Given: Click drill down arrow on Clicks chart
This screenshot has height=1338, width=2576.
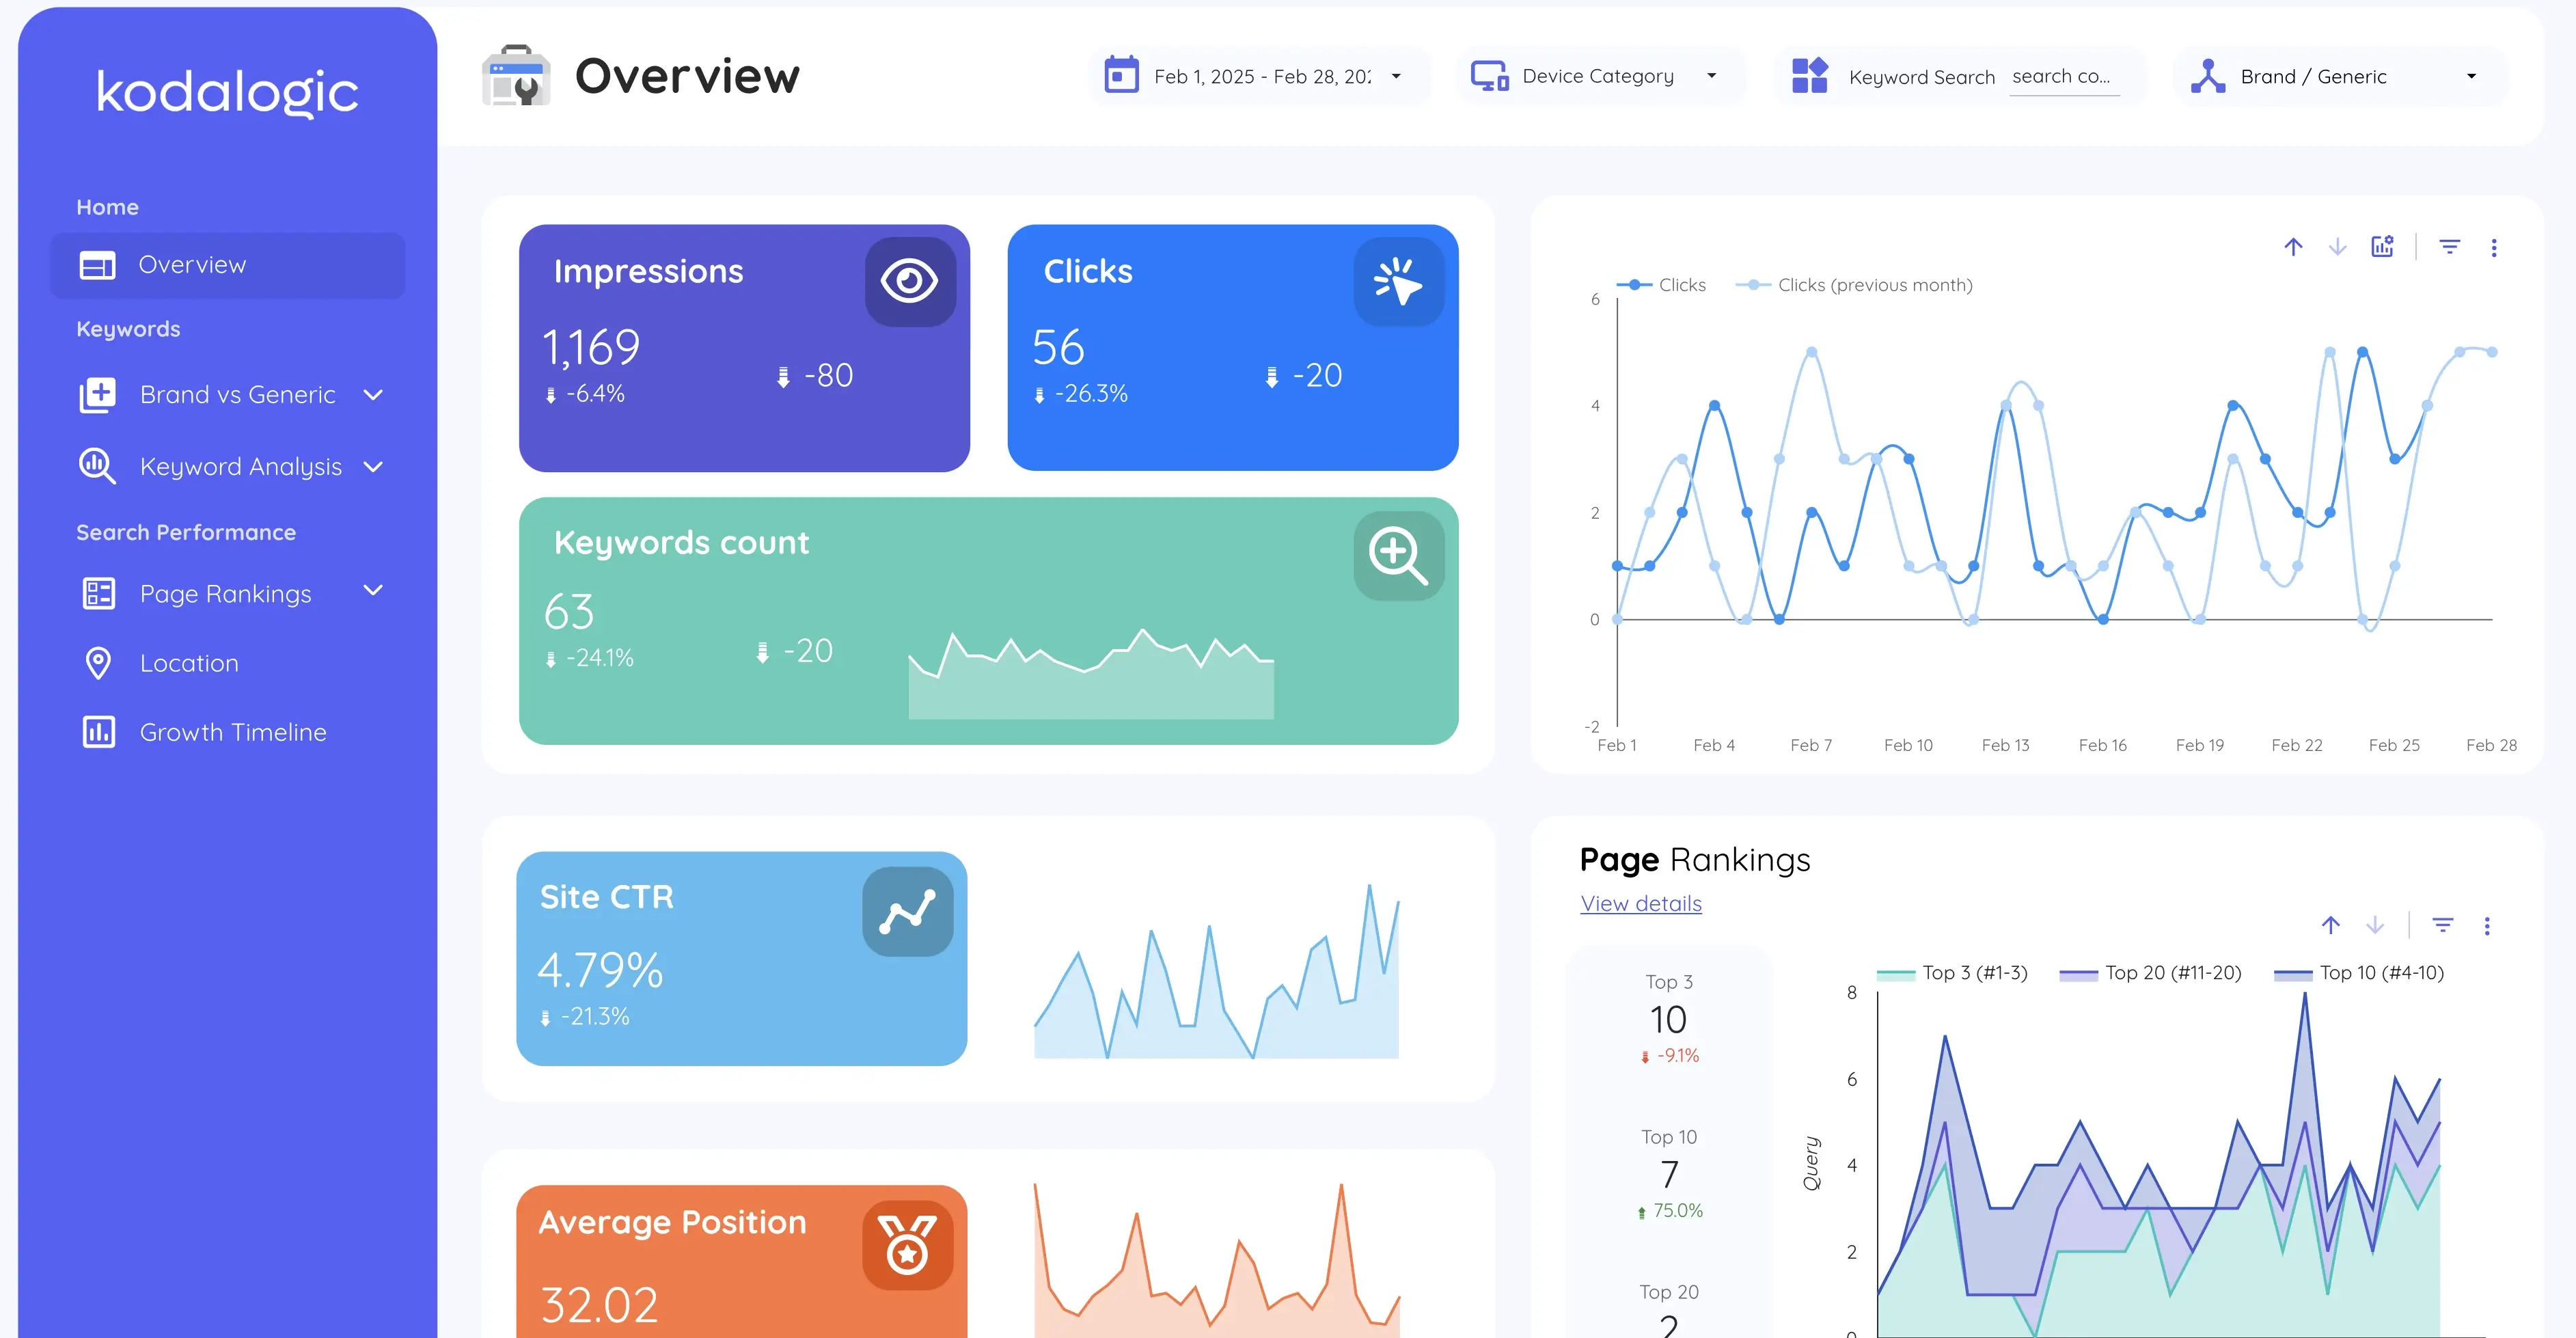Looking at the screenshot, I should [x=2337, y=247].
